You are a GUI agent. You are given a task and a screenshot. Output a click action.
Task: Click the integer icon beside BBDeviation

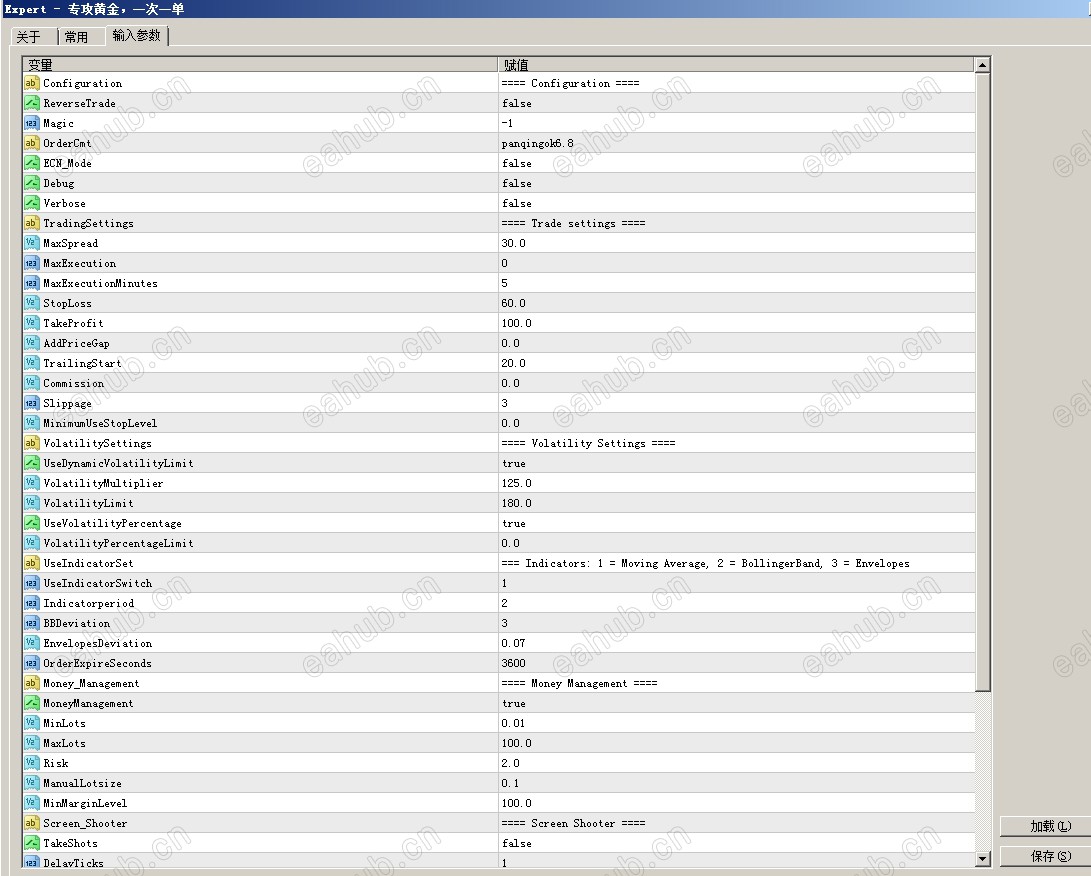pos(31,623)
